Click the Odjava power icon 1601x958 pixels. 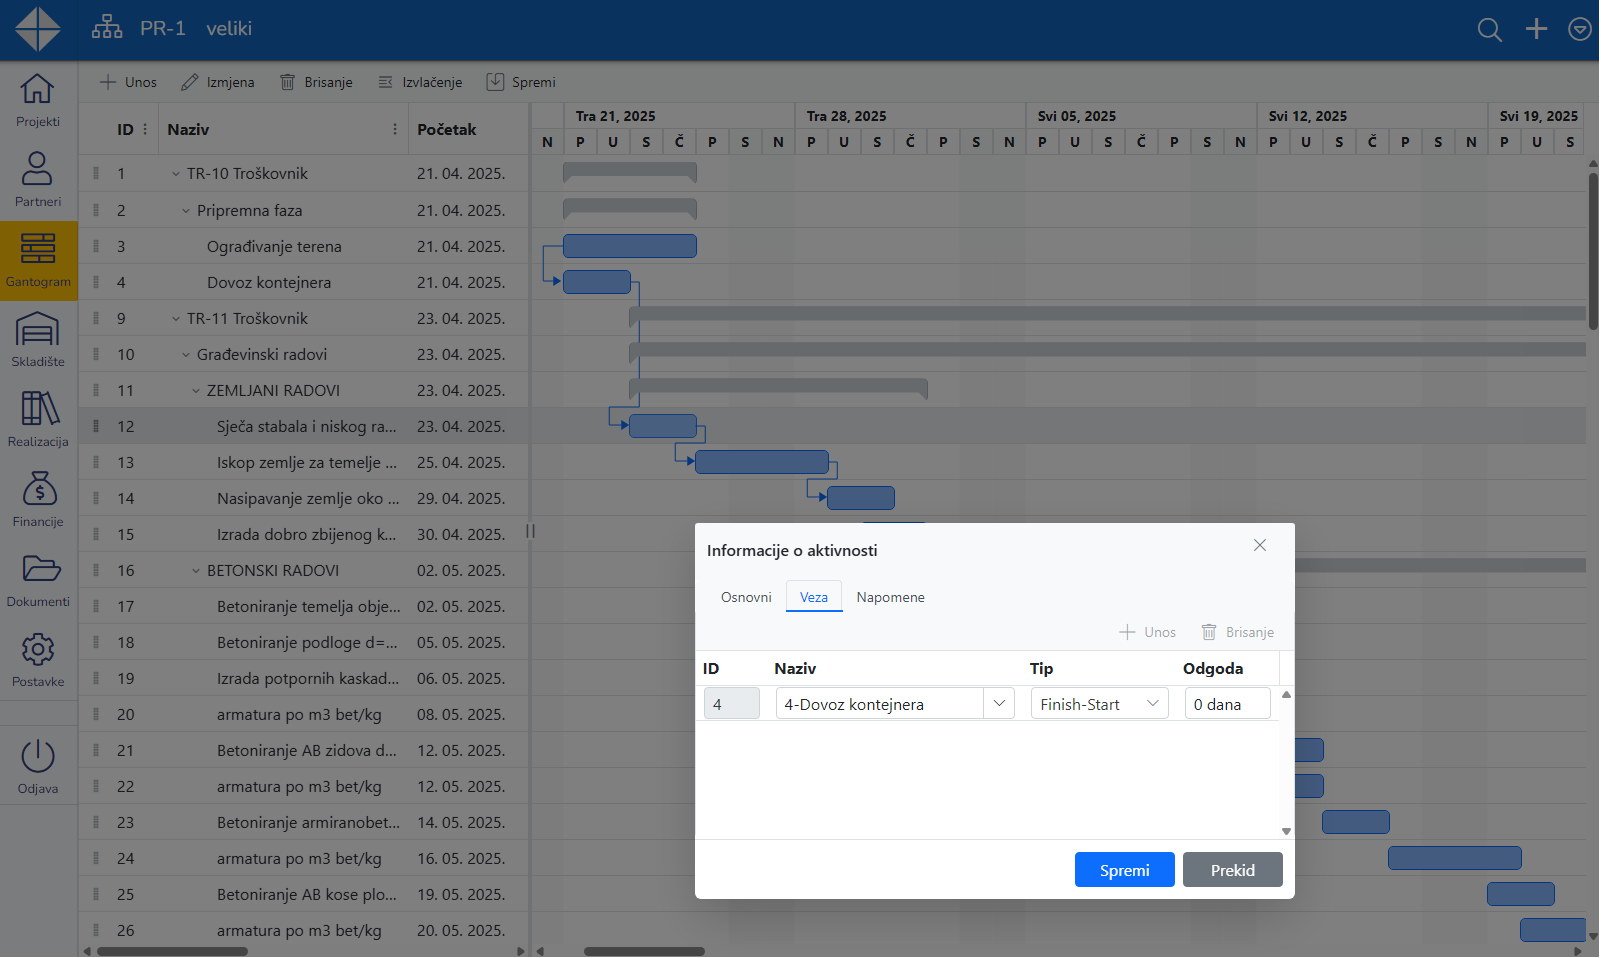coord(38,756)
